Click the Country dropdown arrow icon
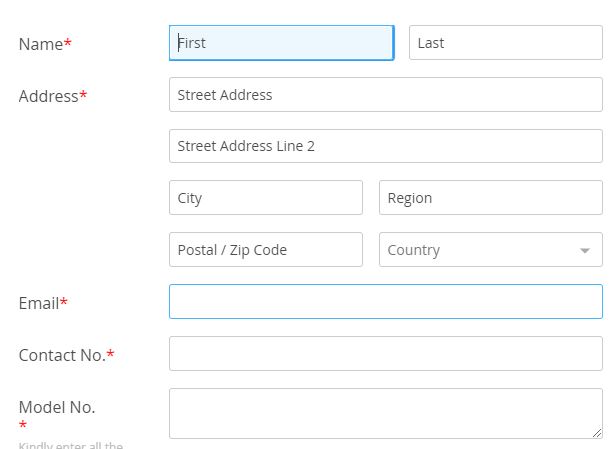 coord(585,251)
